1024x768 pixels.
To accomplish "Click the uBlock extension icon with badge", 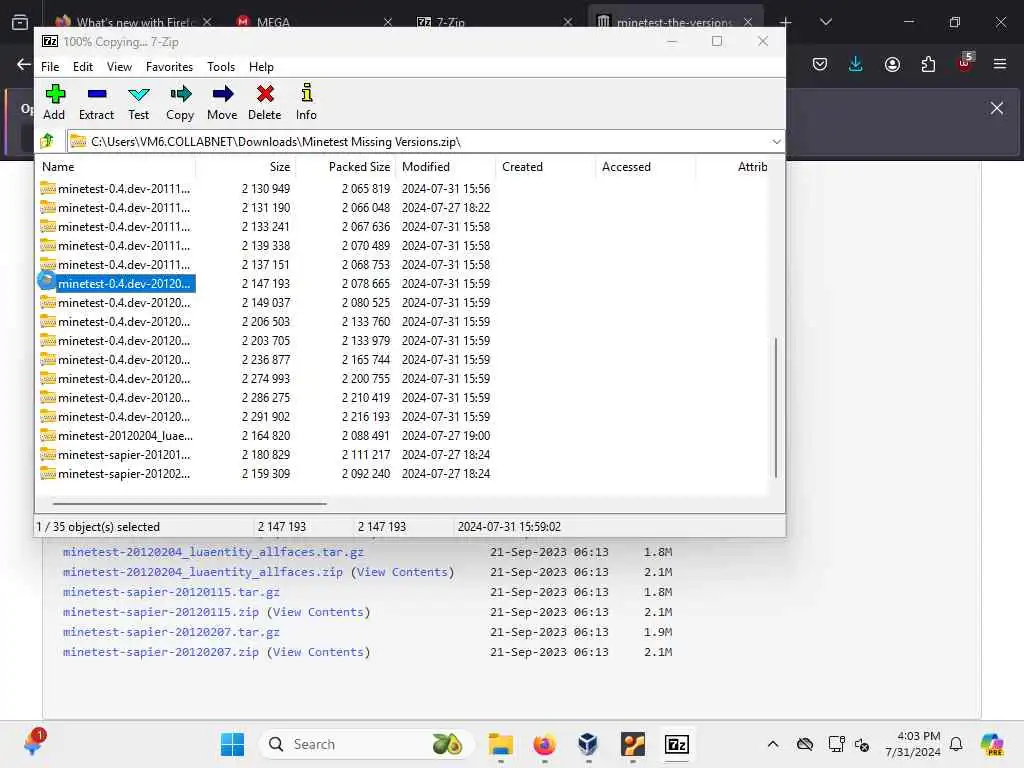I will [965, 62].
